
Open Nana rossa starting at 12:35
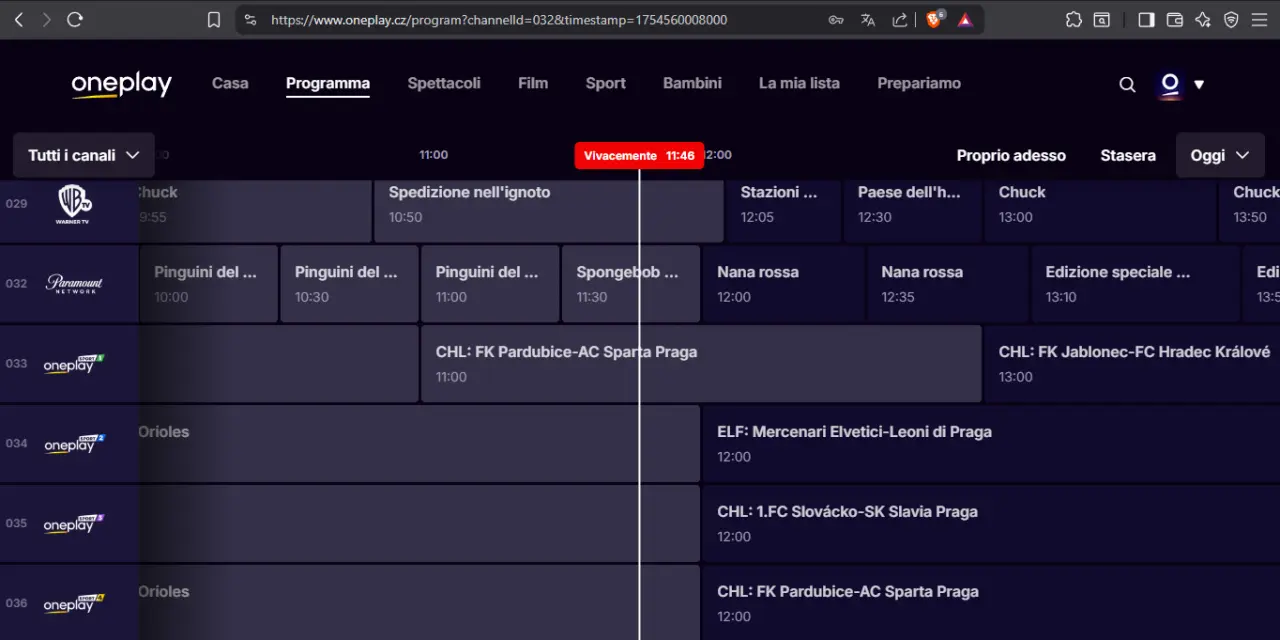948,284
